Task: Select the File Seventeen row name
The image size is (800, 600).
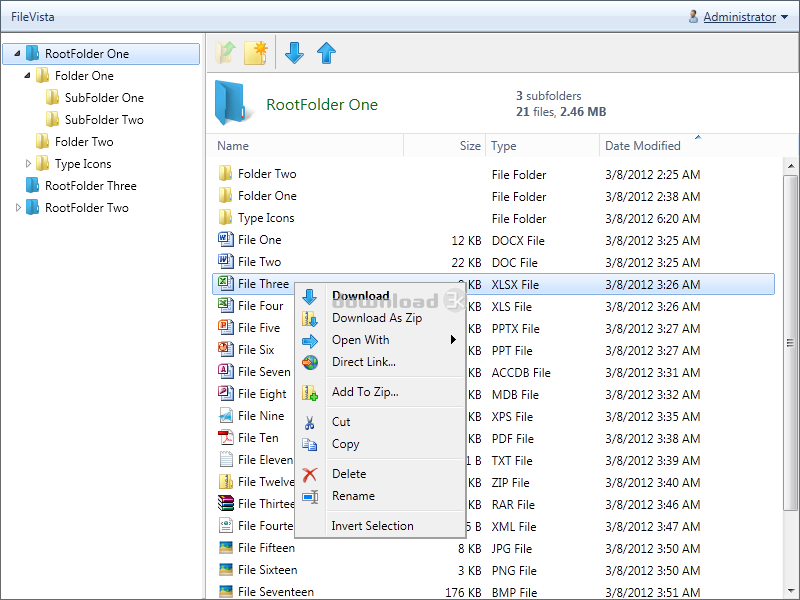Action: point(276,591)
